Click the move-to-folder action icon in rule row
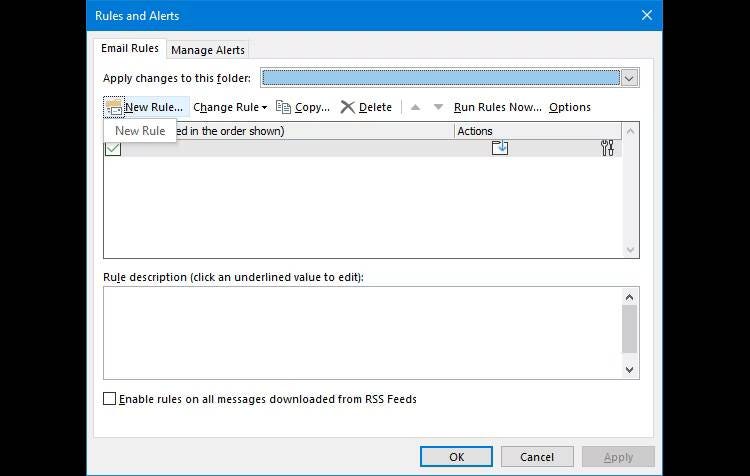750x476 pixels. click(500, 148)
